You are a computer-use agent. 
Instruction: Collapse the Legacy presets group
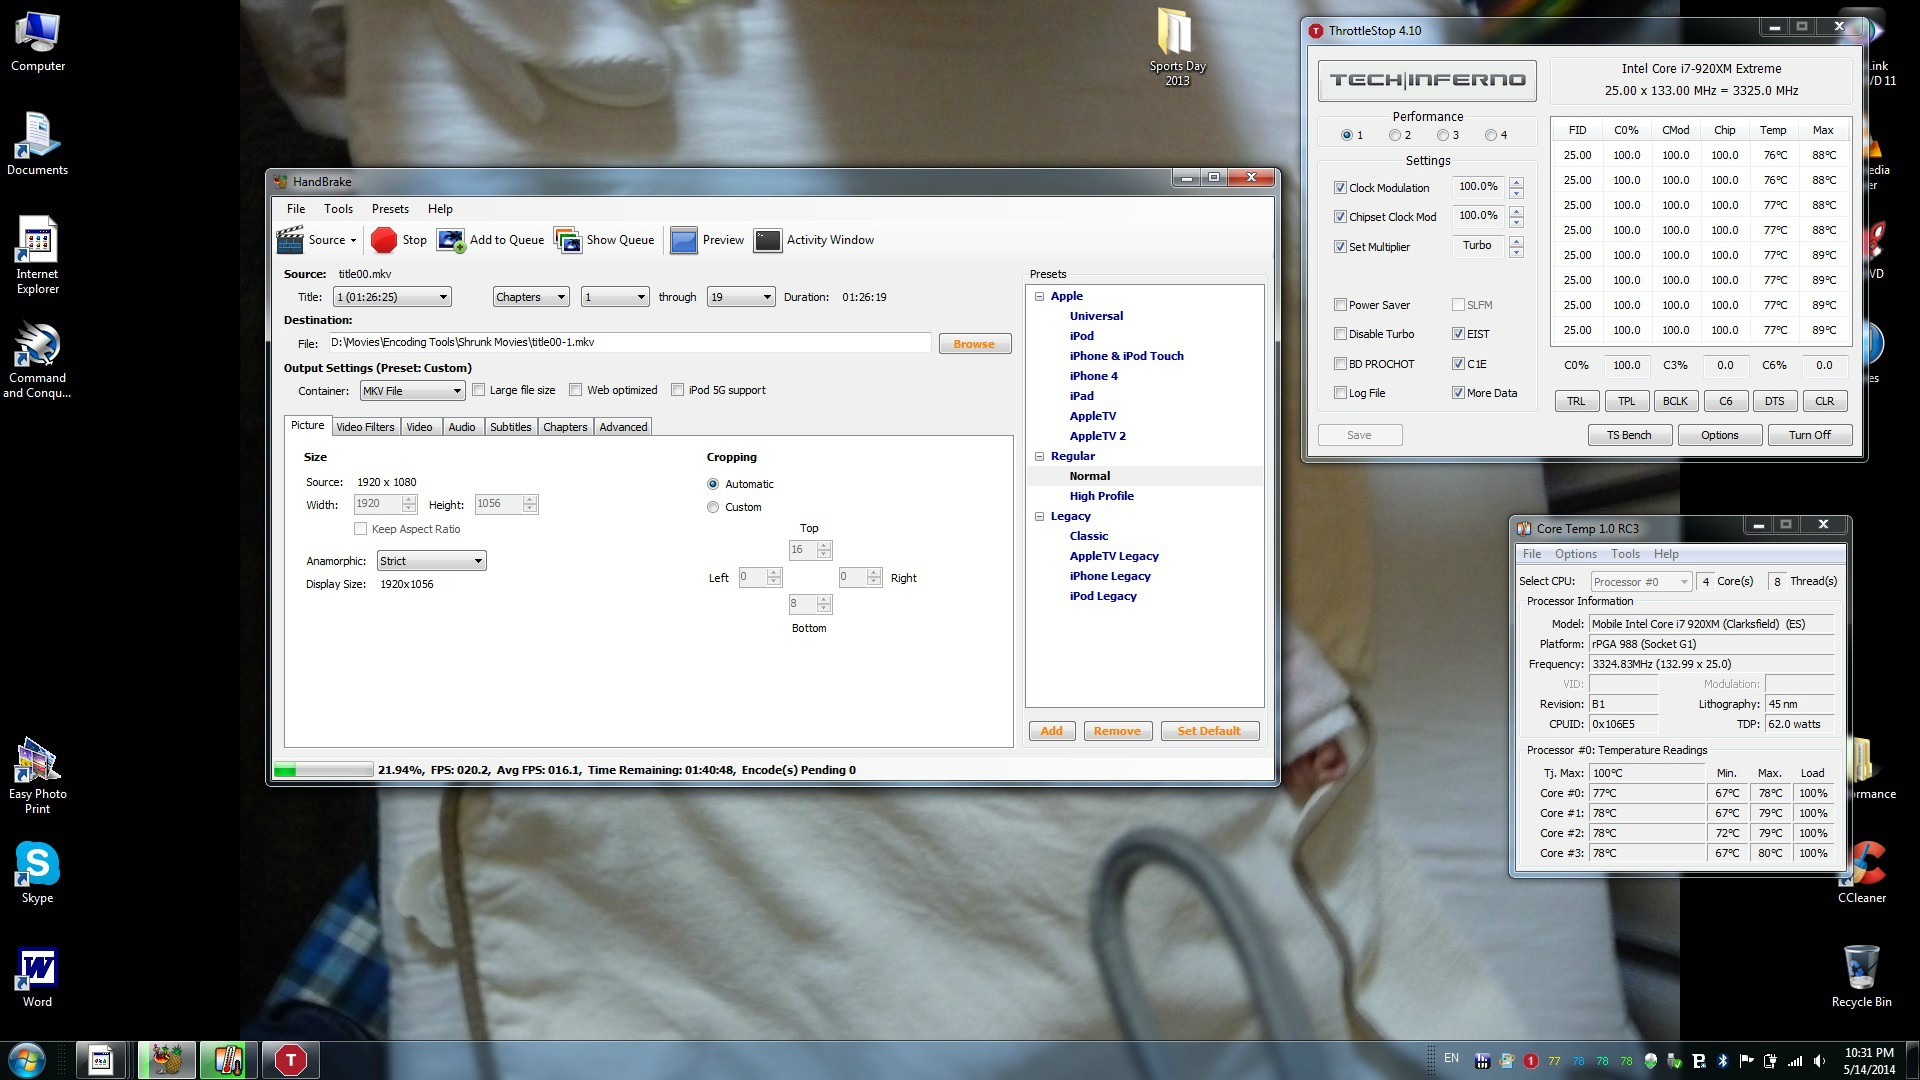pyautogui.click(x=1040, y=516)
